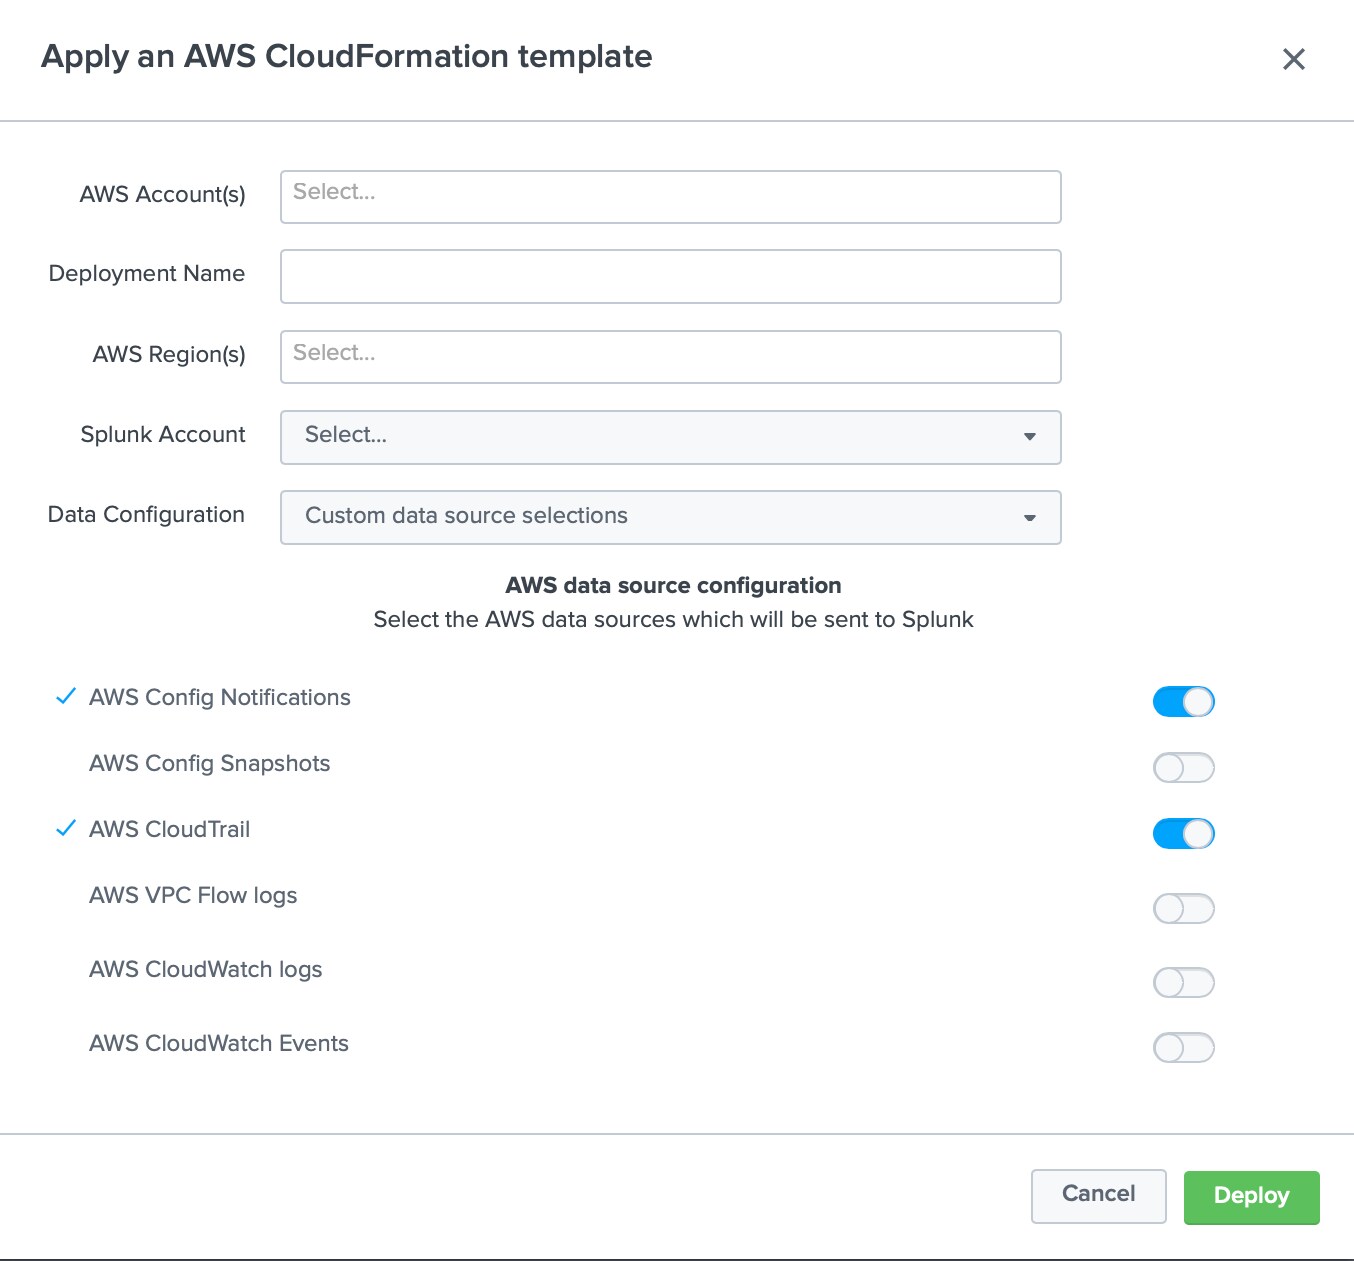
Task: Click the 'Apply an AWS CloudFormation template' title
Action: (346, 57)
